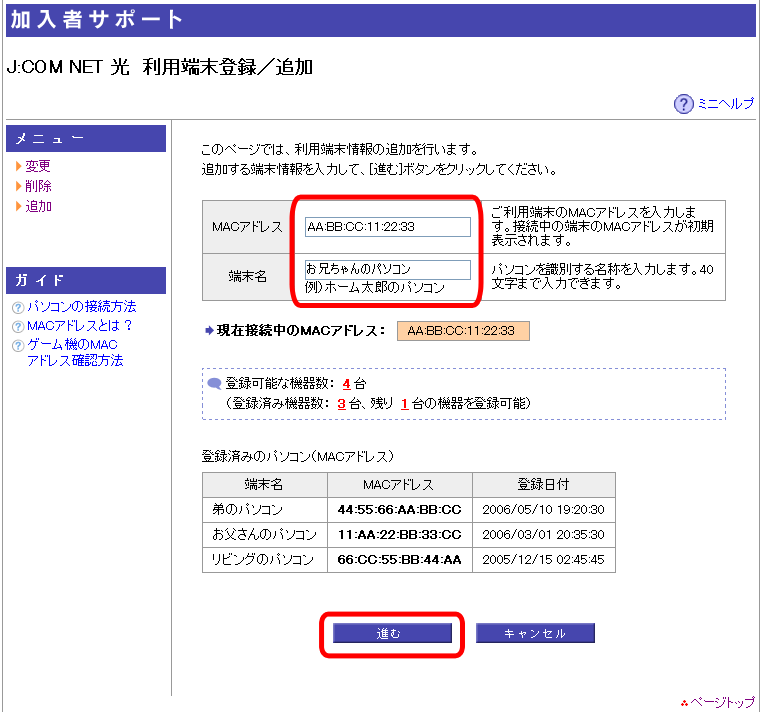Select MAC address 66:CC:55:BB:44:AA cell
The height and width of the screenshot is (712, 762).
[399, 560]
